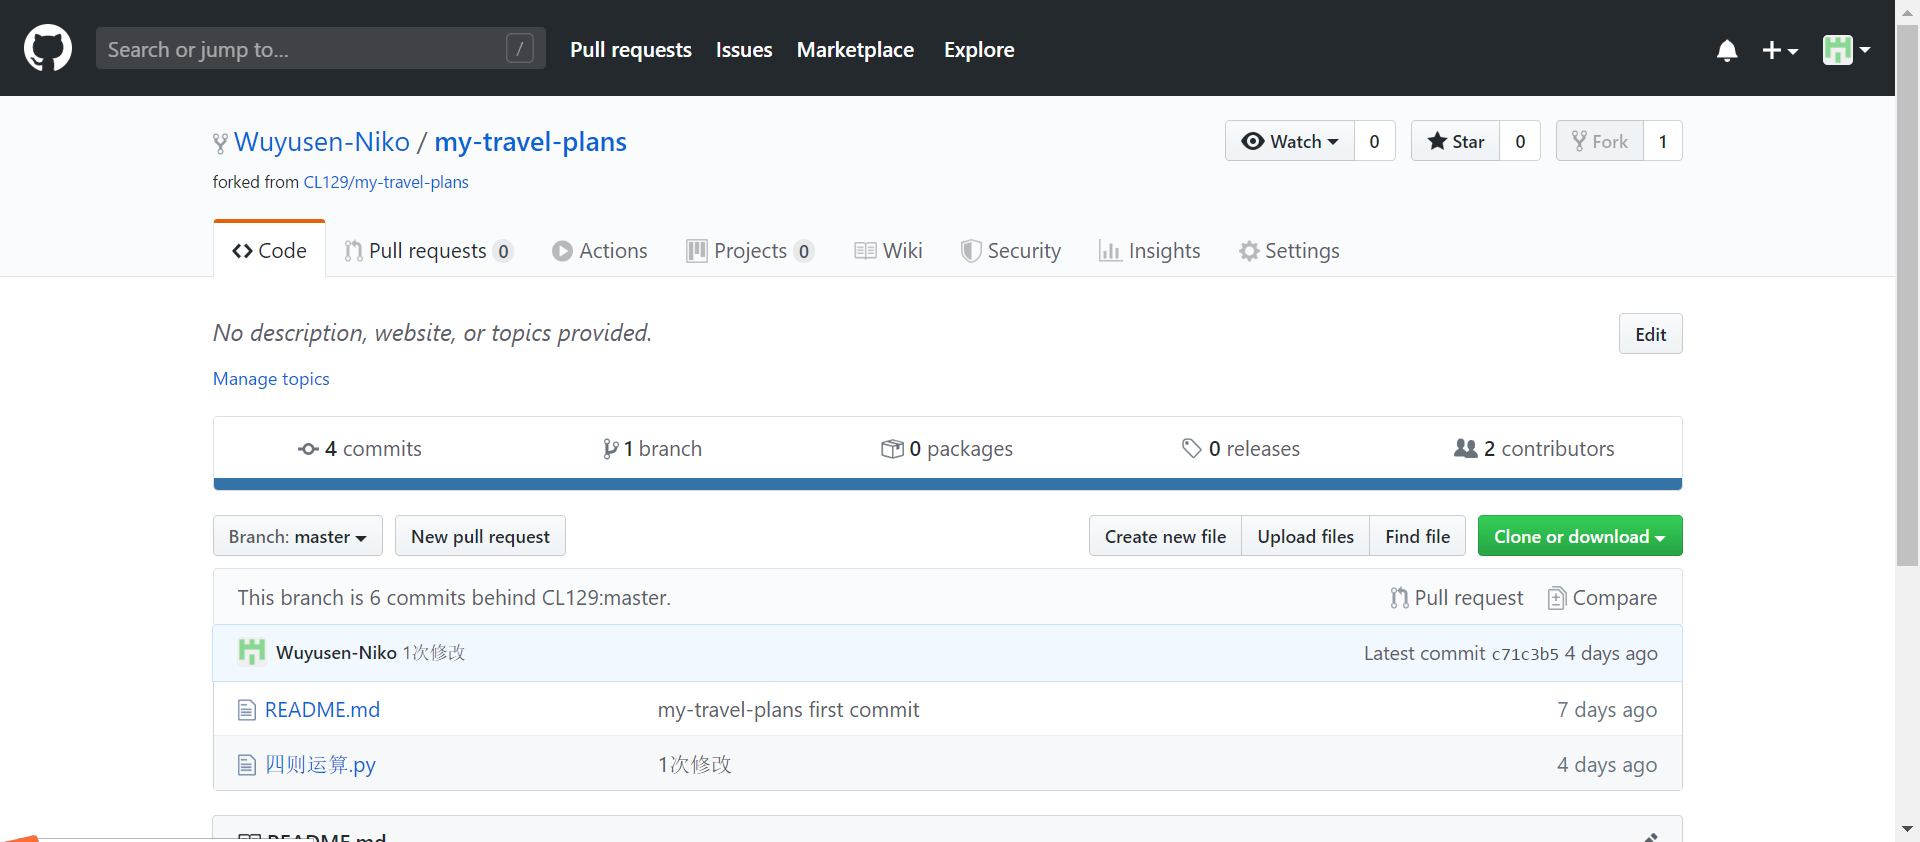Switch to the Pull requests repository tab

[428, 250]
